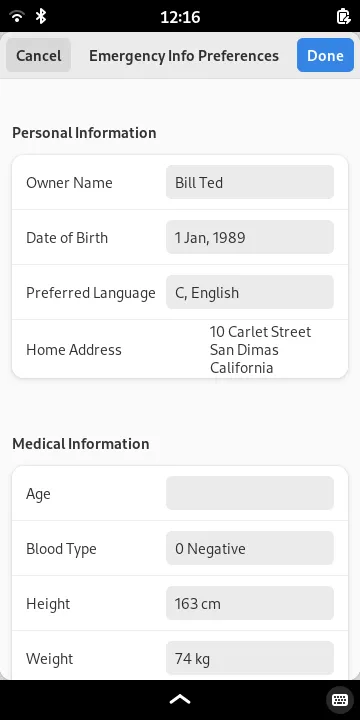Edit the Weight field showing 74 kg
The height and width of the screenshot is (720, 360).
coord(250,658)
